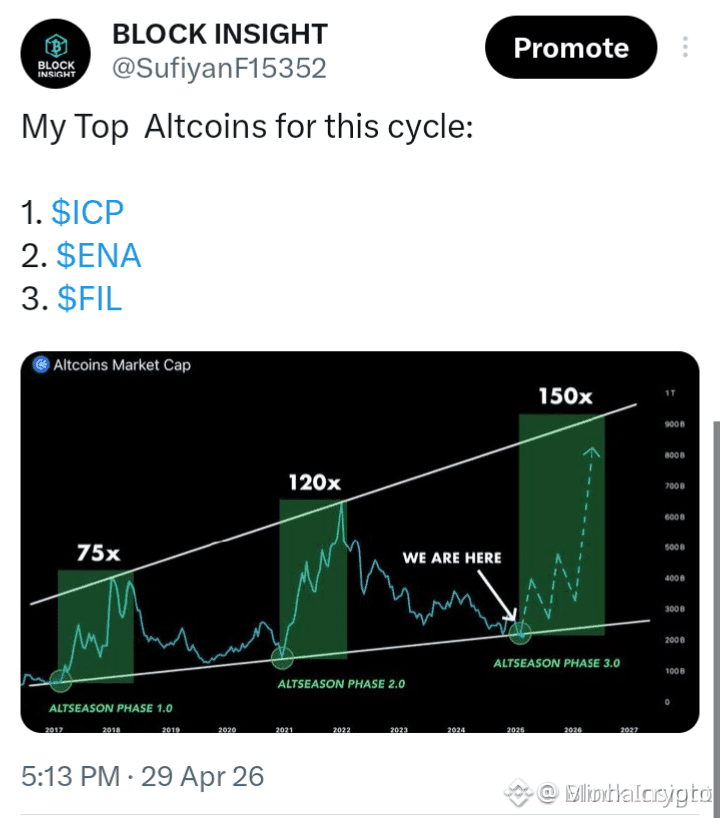Open the @SufiyanF15352 handle
720x818 pixels.
219,68
